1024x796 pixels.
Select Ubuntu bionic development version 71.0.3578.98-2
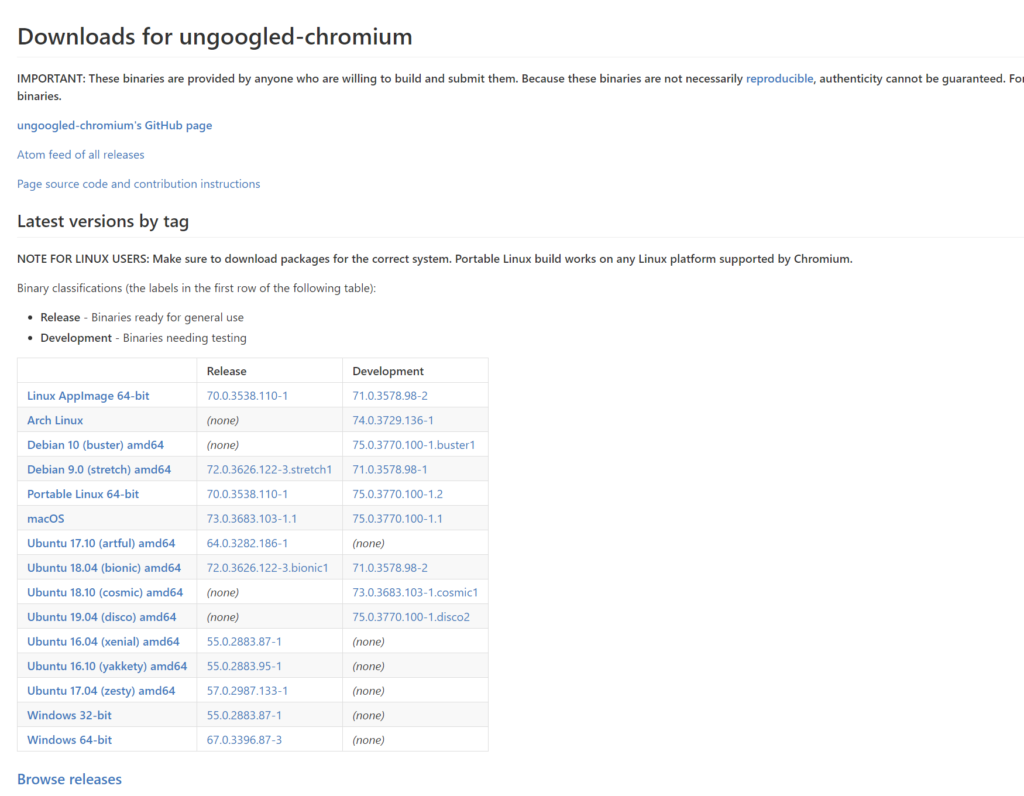click(390, 568)
